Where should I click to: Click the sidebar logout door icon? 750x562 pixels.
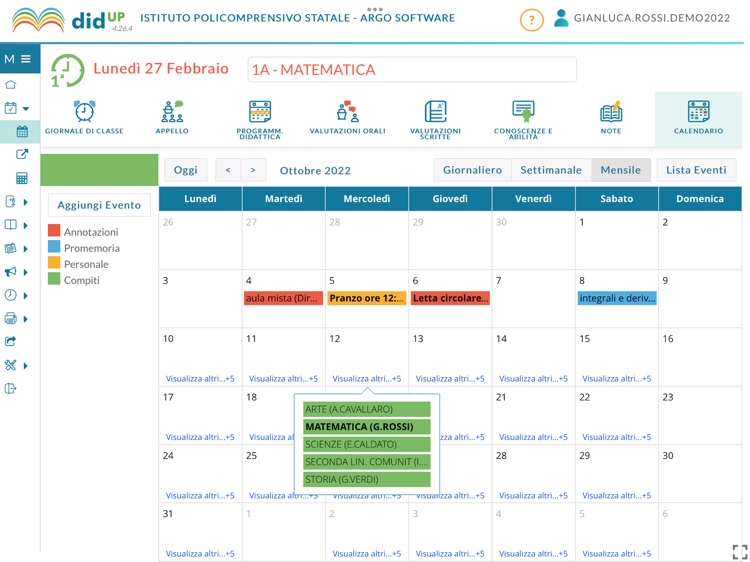coord(11,388)
